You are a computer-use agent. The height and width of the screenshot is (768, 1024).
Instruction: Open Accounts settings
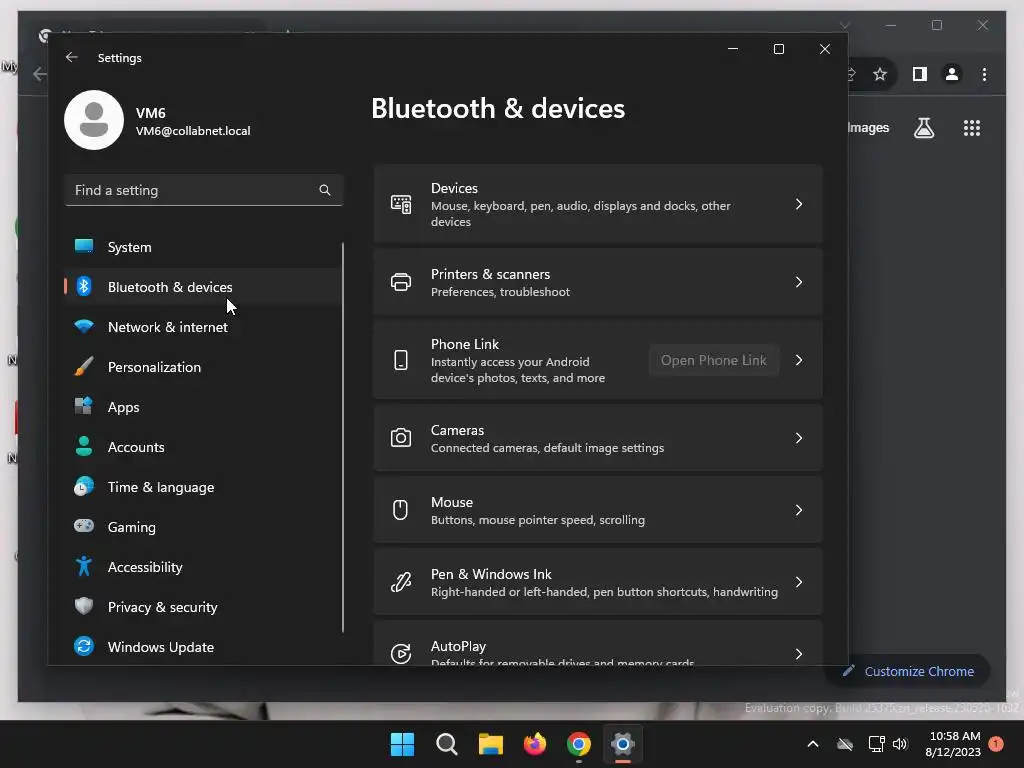[203, 447]
